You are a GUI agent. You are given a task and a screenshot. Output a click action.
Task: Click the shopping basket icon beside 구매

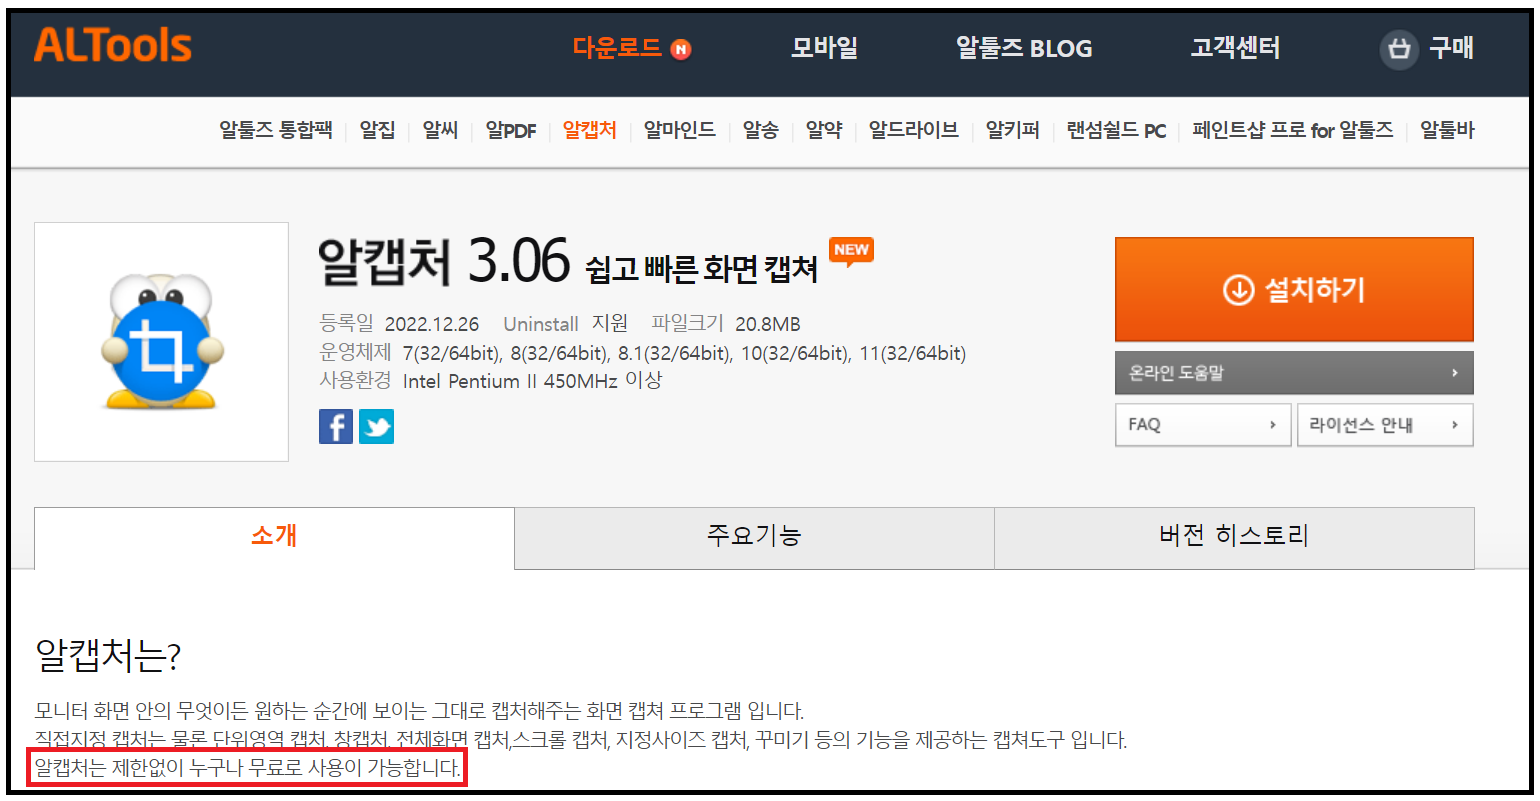[x=1399, y=48]
